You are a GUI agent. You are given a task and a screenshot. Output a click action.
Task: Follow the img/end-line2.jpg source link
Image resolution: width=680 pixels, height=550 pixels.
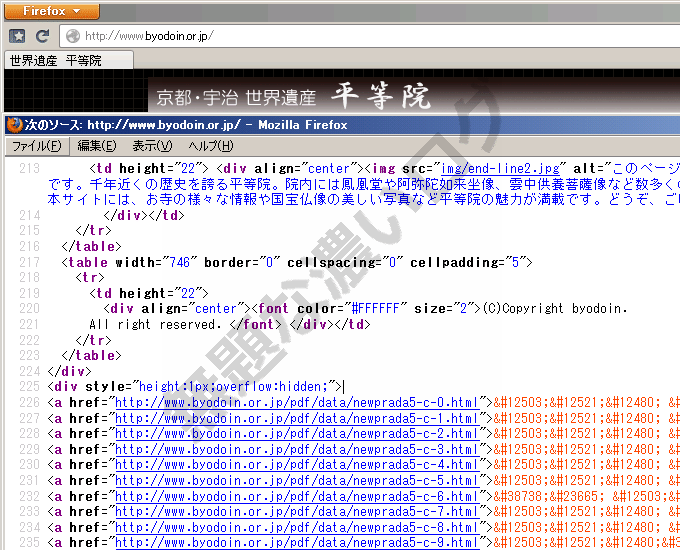coord(500,169)
